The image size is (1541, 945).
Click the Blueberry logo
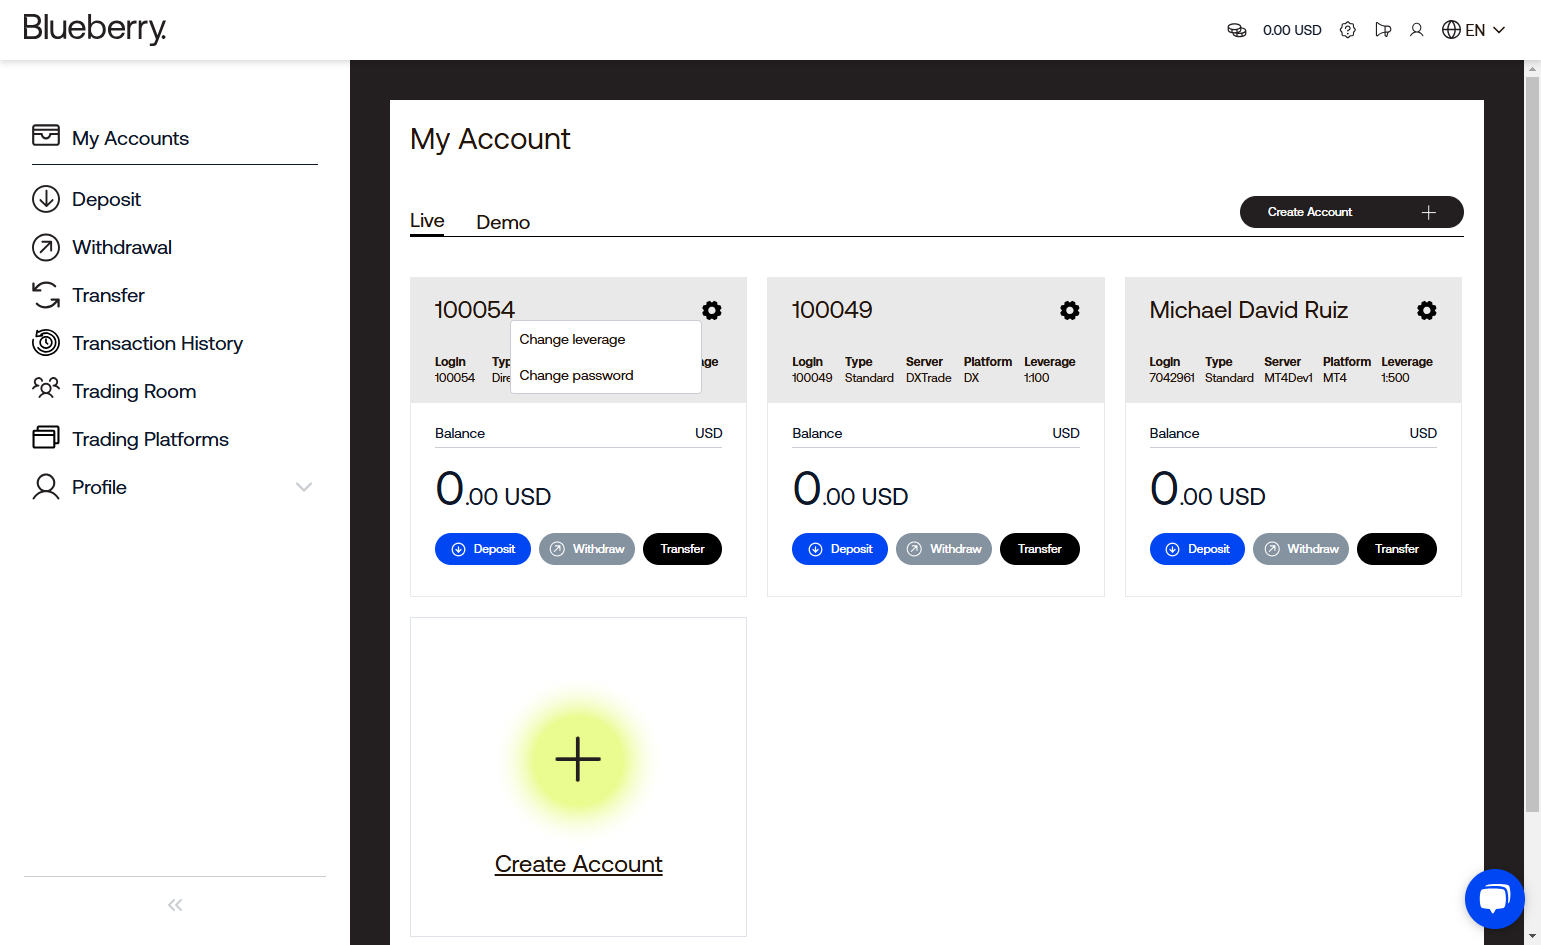[95, 29]
